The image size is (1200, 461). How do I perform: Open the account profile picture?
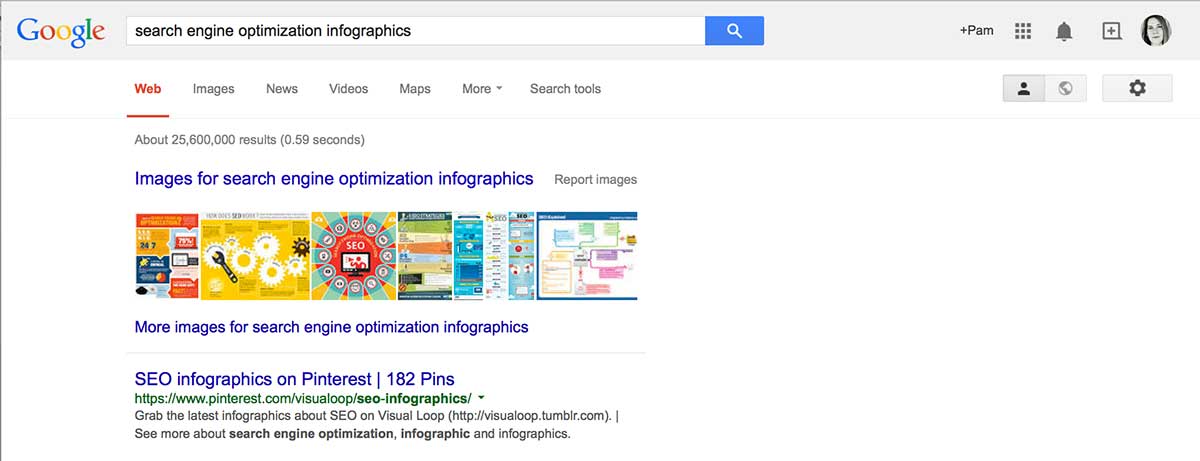tap(1156, 31)
